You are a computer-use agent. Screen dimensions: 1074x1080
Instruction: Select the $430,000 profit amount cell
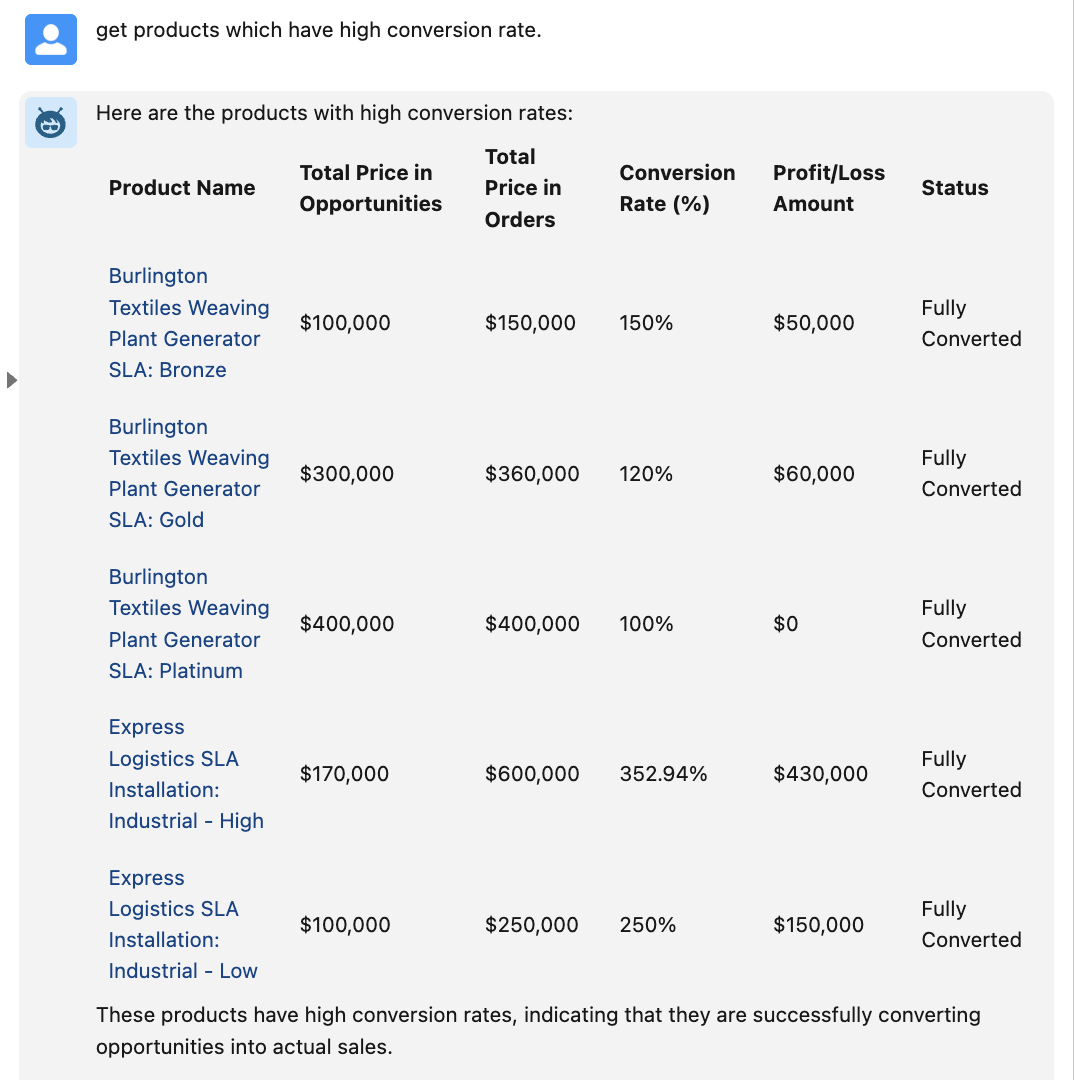[820, 774]
